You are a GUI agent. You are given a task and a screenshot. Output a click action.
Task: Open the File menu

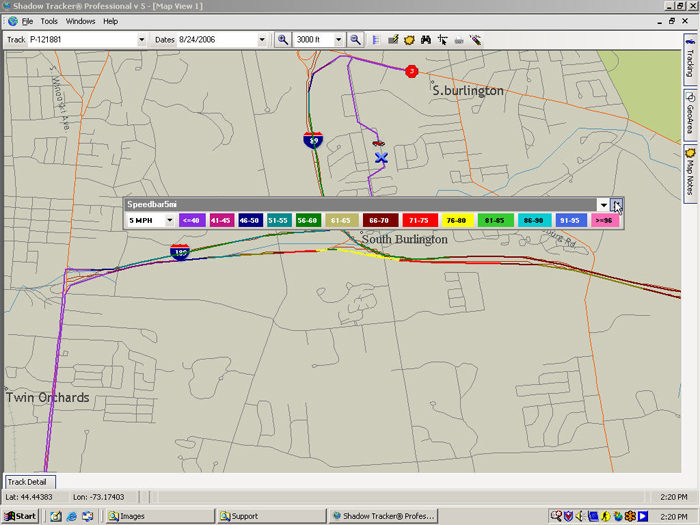tap(27, 21)
